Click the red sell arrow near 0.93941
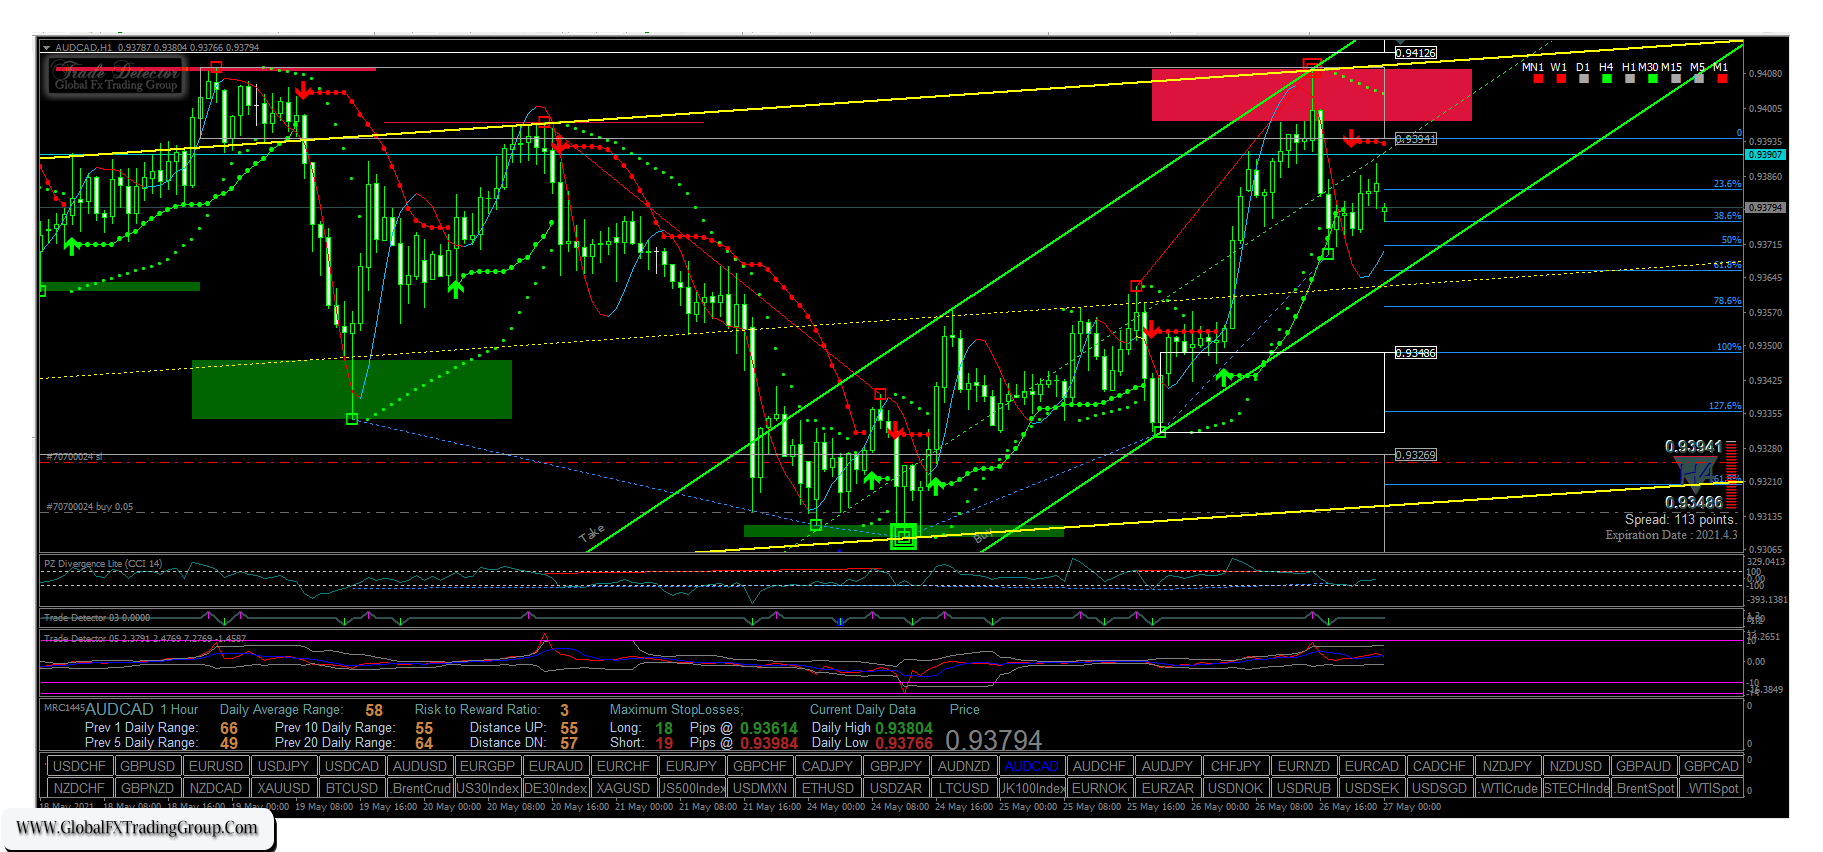The width and height of the screenshot is (1823, 852). click(x=1352, y=139)
